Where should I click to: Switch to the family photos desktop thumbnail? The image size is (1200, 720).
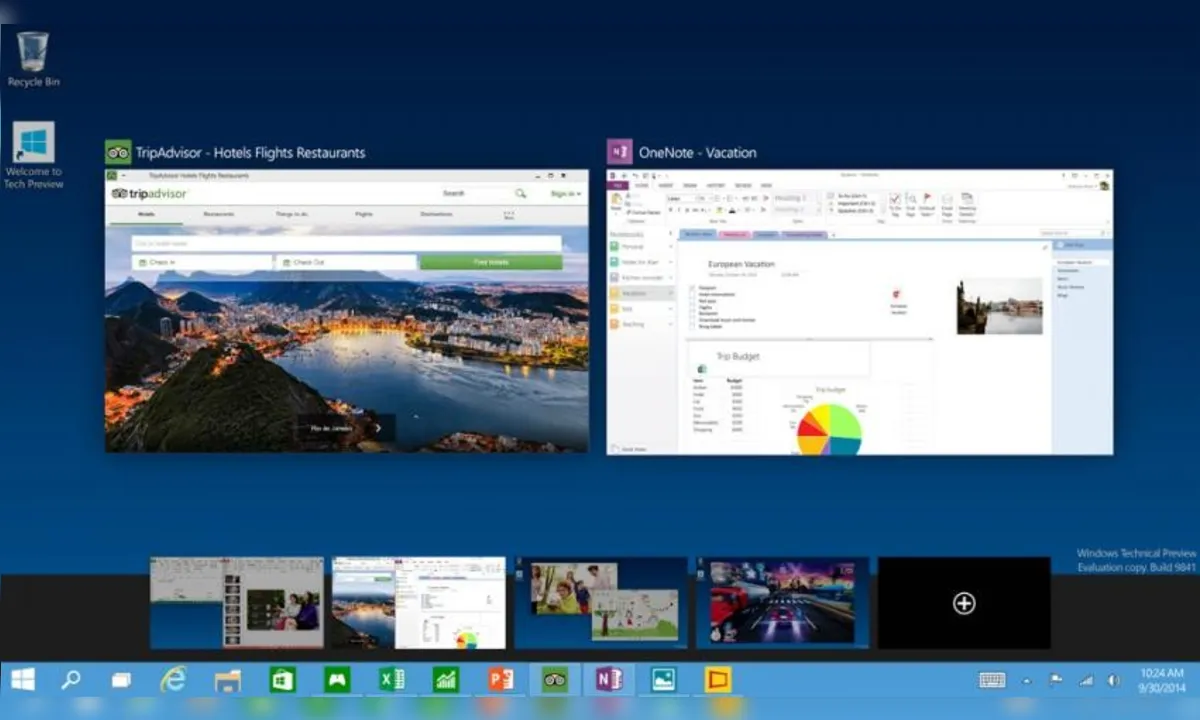tap(601, 603)
